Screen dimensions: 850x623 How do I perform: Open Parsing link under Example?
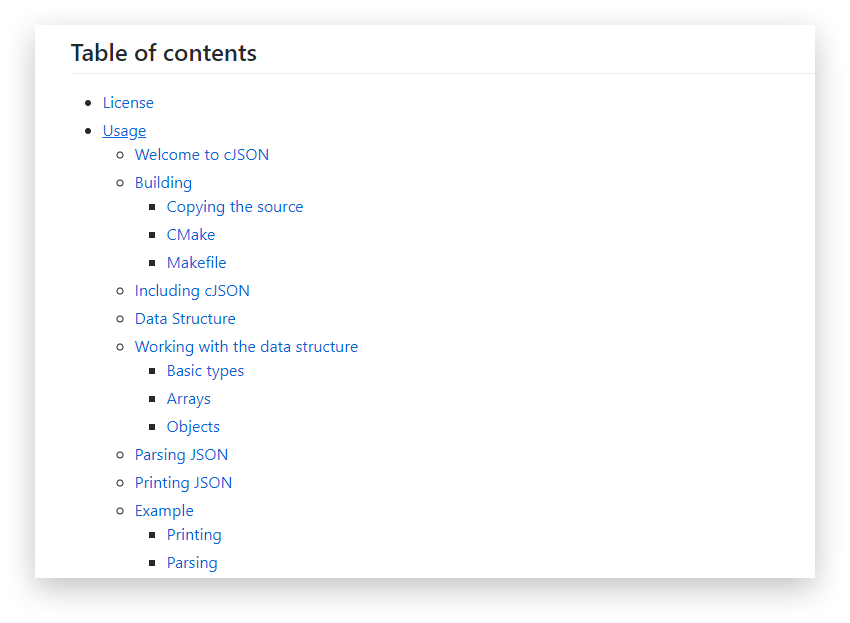[x=192, y=563]
